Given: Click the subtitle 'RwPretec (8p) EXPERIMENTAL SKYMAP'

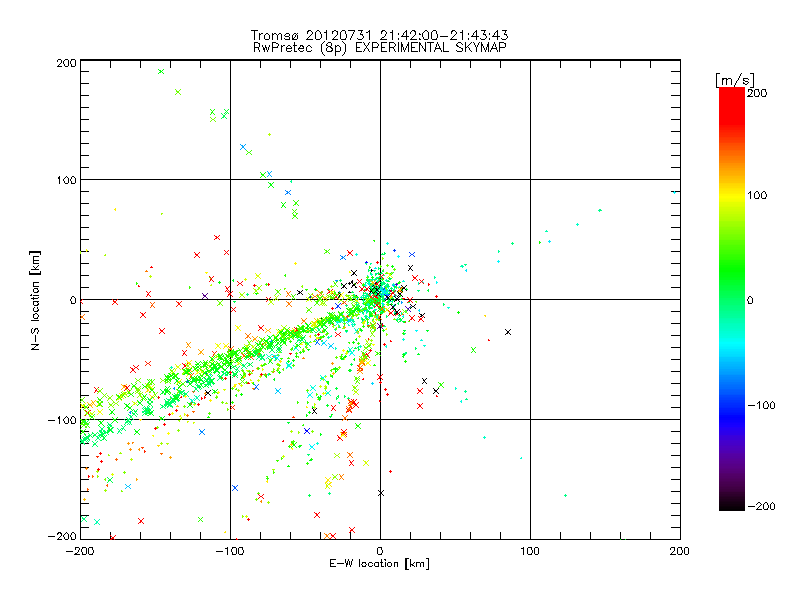Looking at the screenshot, I should tap(380, 48).
